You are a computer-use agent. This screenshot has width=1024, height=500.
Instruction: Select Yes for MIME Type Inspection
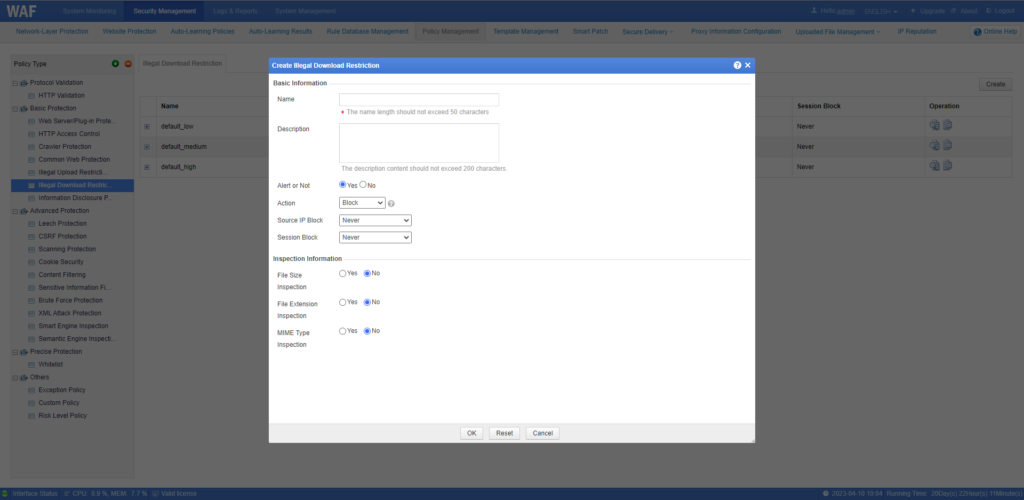(x=343, y=331)
